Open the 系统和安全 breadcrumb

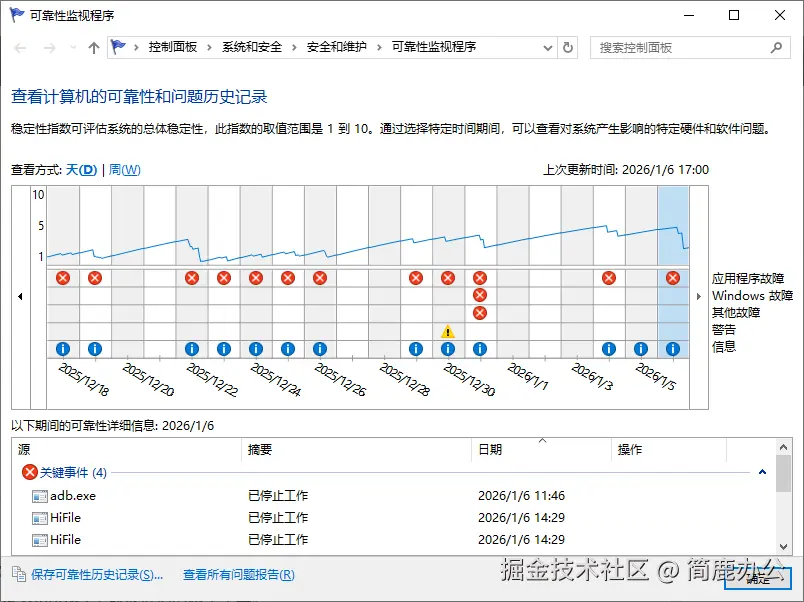point(252,47)
